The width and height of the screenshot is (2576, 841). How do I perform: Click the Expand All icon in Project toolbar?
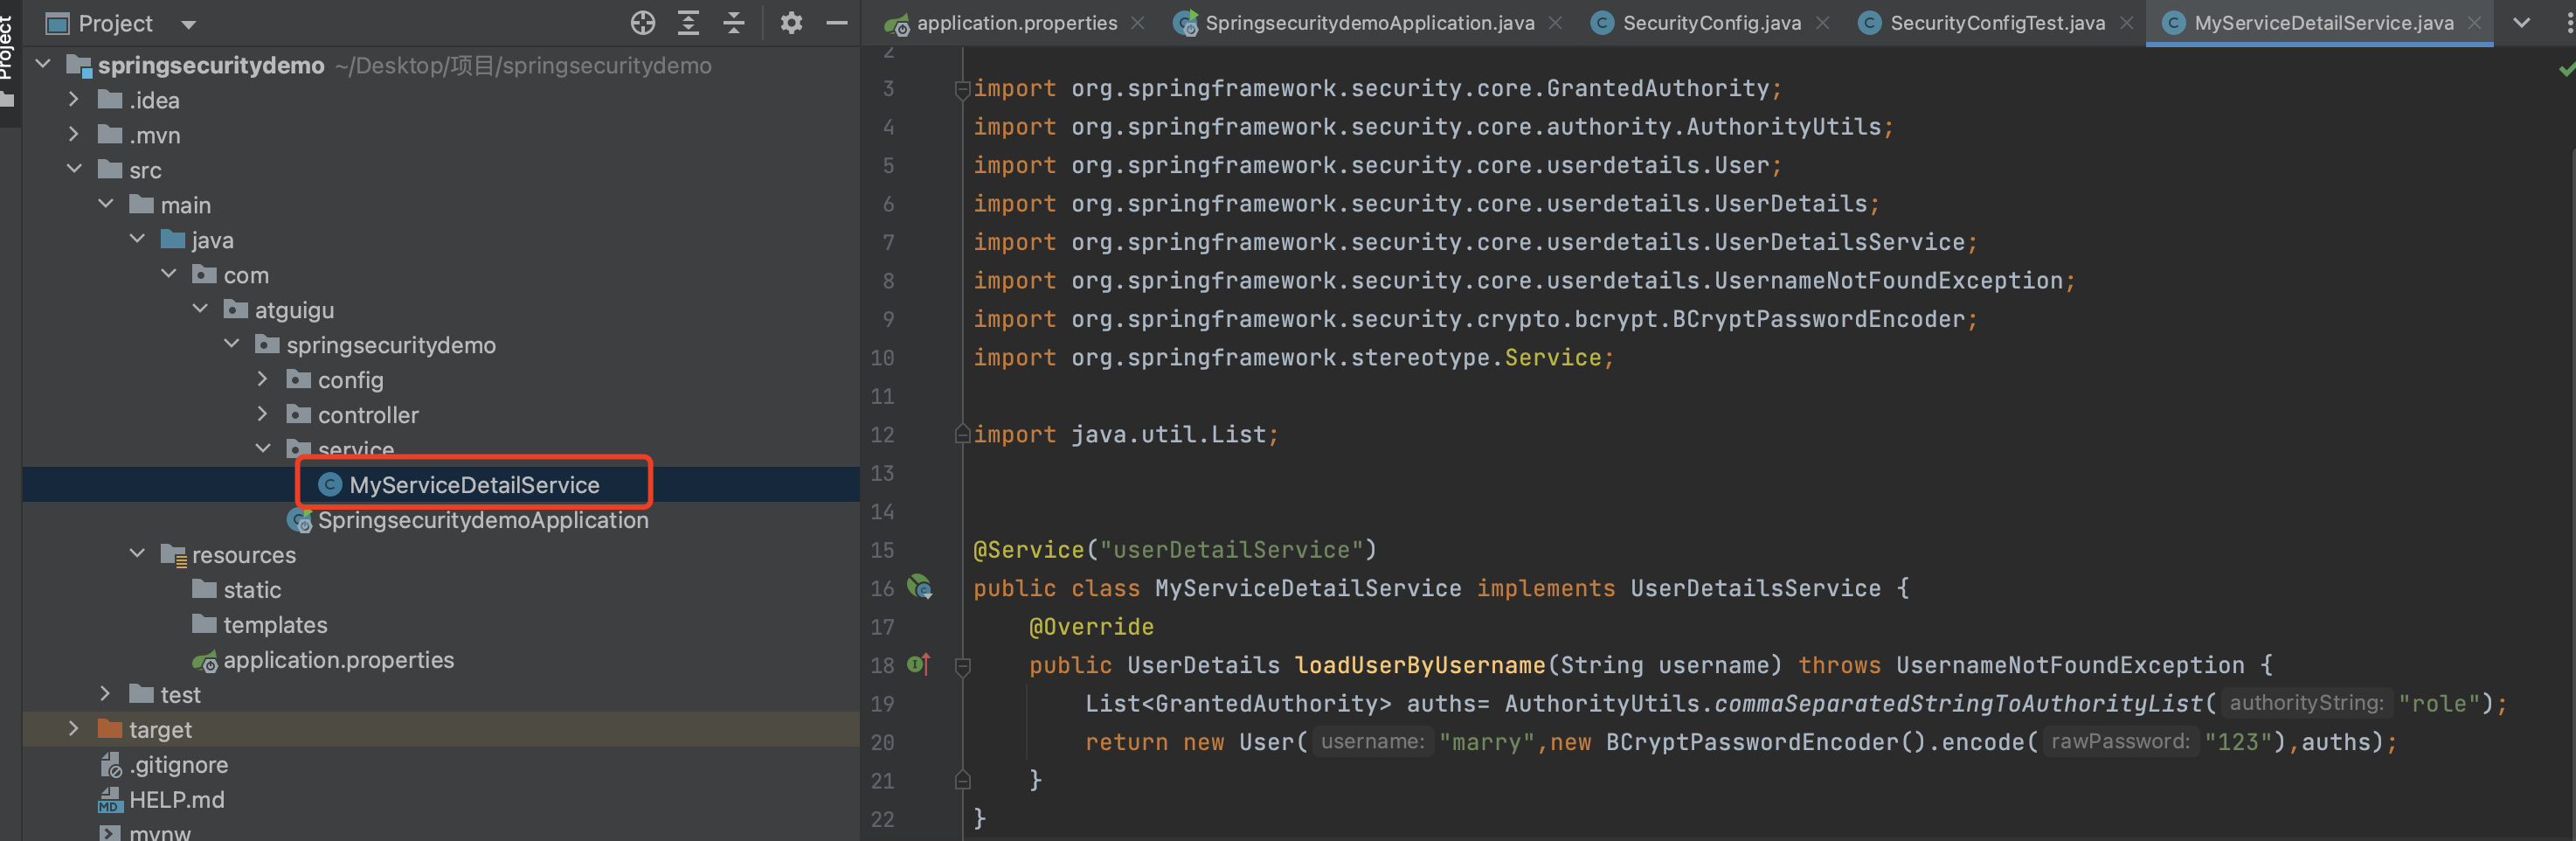click(688, 23)
